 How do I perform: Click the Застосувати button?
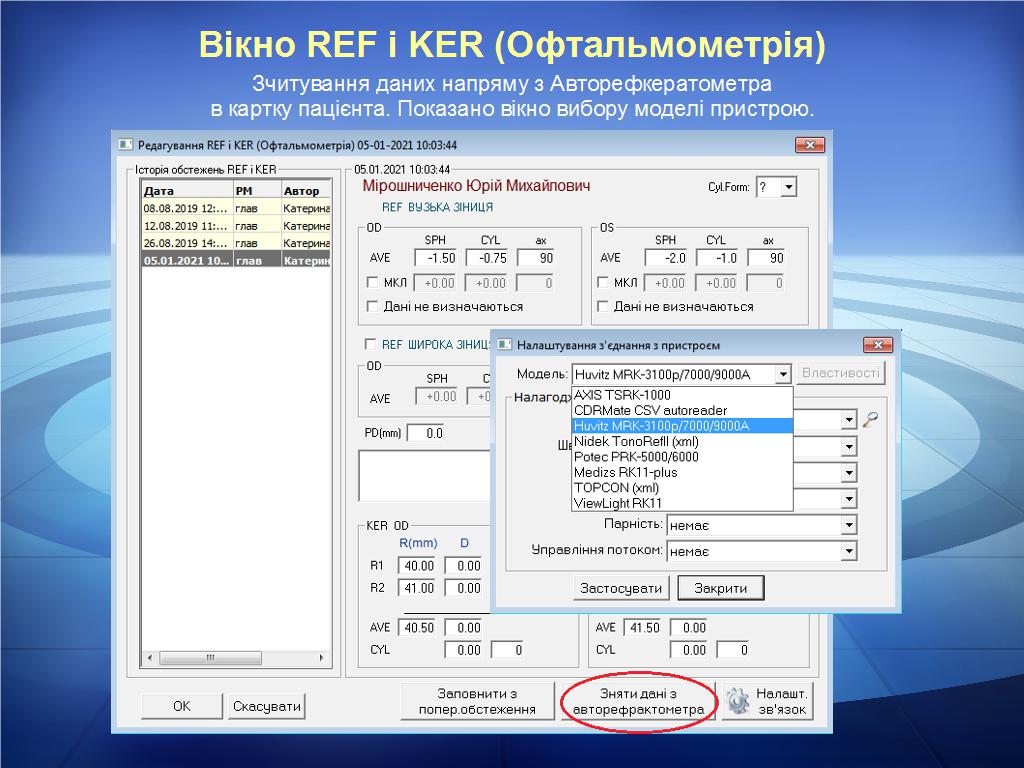620,588
